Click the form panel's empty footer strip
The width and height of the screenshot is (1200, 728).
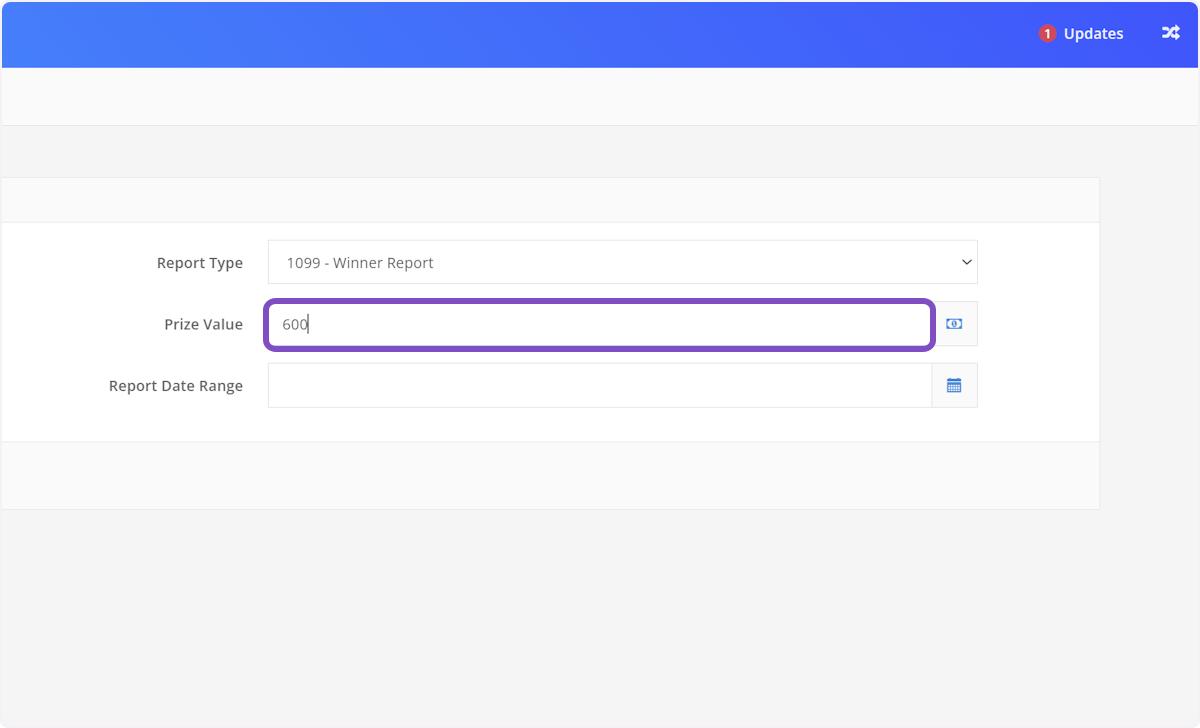click(550, 476)
